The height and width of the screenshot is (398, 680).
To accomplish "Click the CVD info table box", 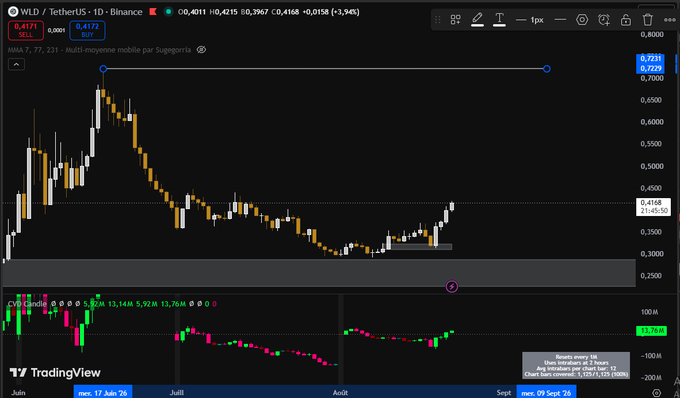I will coord(576,365).
